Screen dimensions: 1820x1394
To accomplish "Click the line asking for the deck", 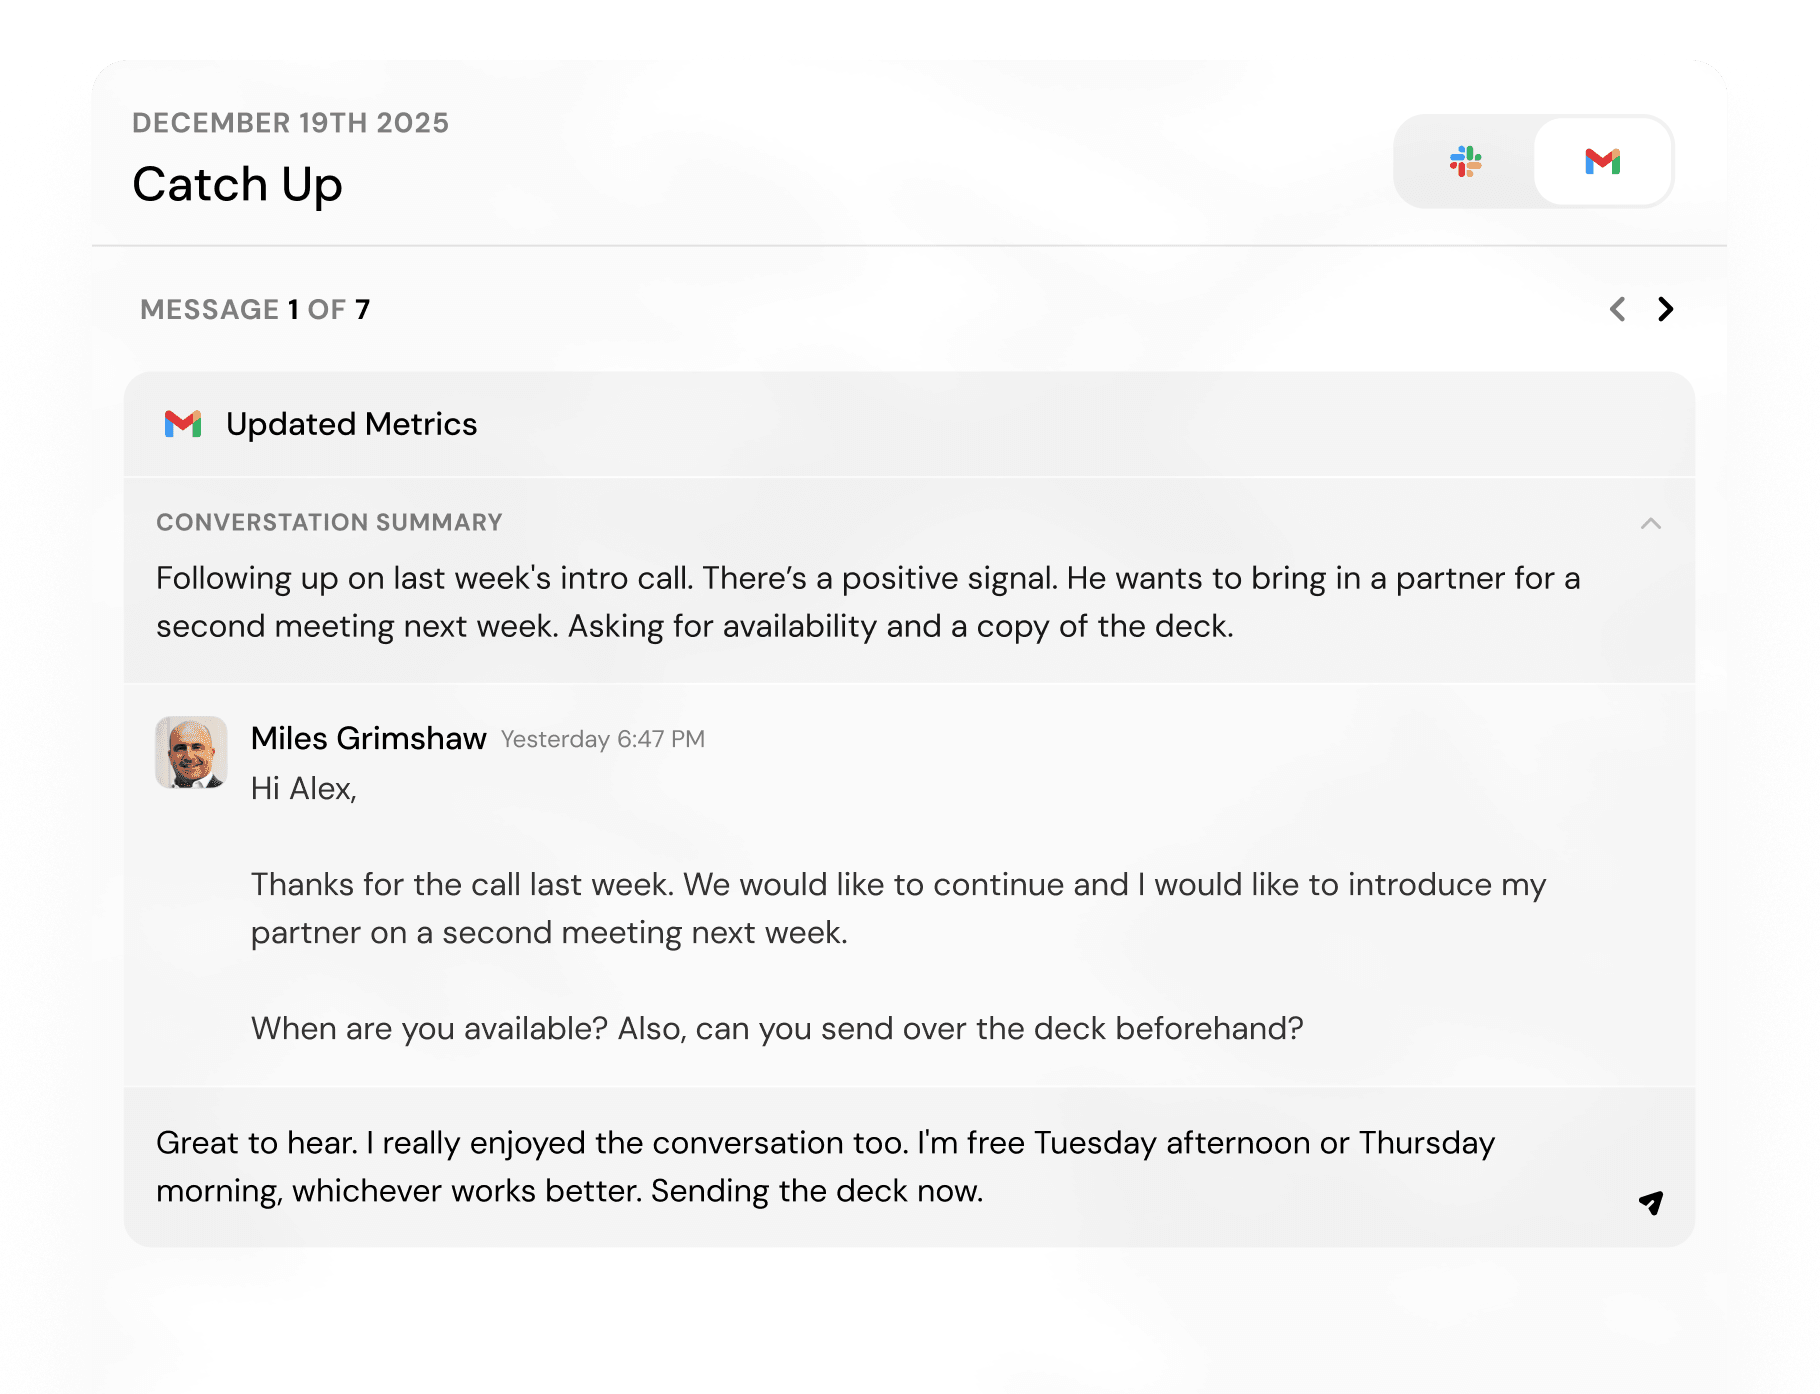I will click(776, 1028).
